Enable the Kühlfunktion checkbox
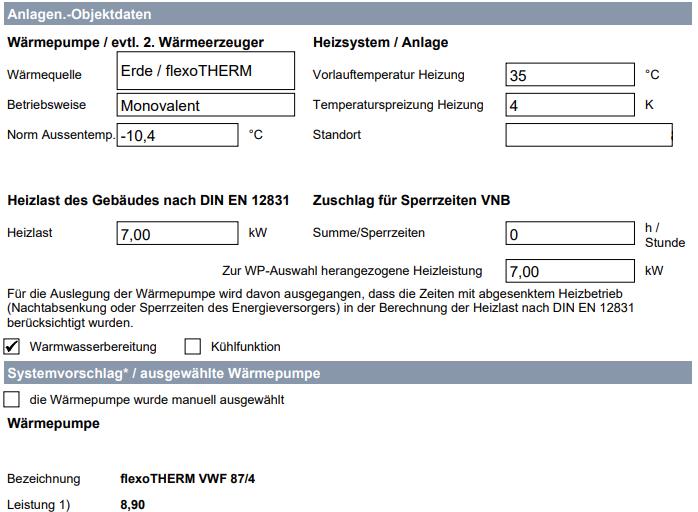Image resolution: width=698 pixels, height=512 pixels. point(193,347)
